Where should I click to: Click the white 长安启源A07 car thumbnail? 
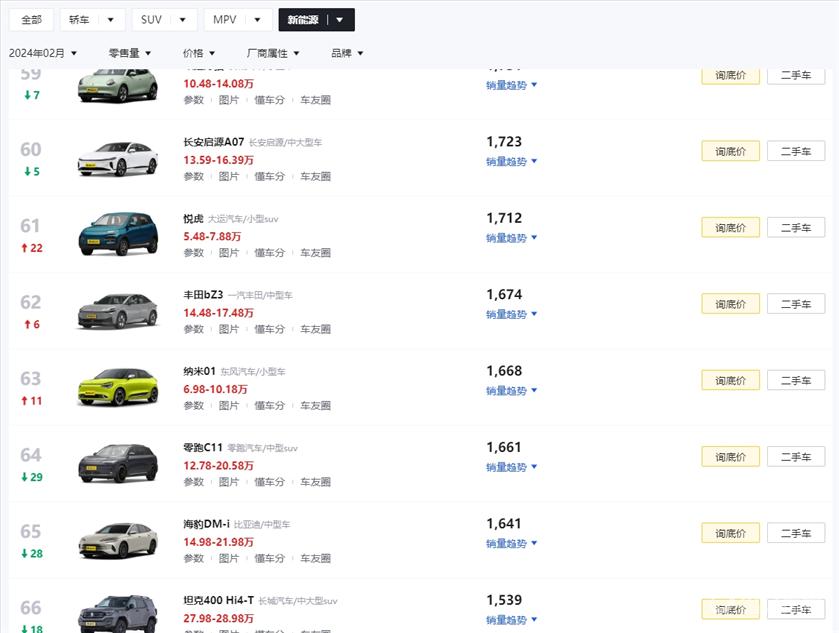click(x=118, y=158)
